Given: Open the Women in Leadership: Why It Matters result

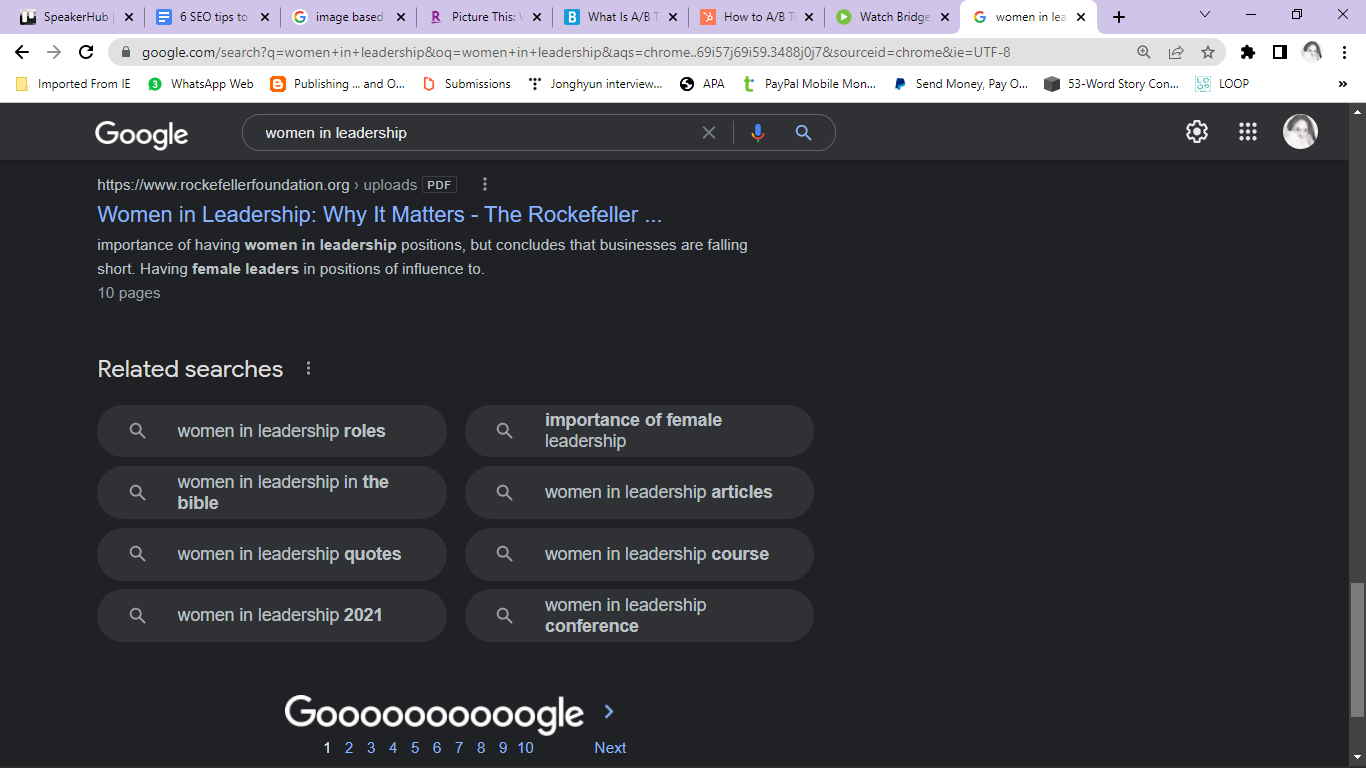Looking at the screenshot, I should pos(380,214).
